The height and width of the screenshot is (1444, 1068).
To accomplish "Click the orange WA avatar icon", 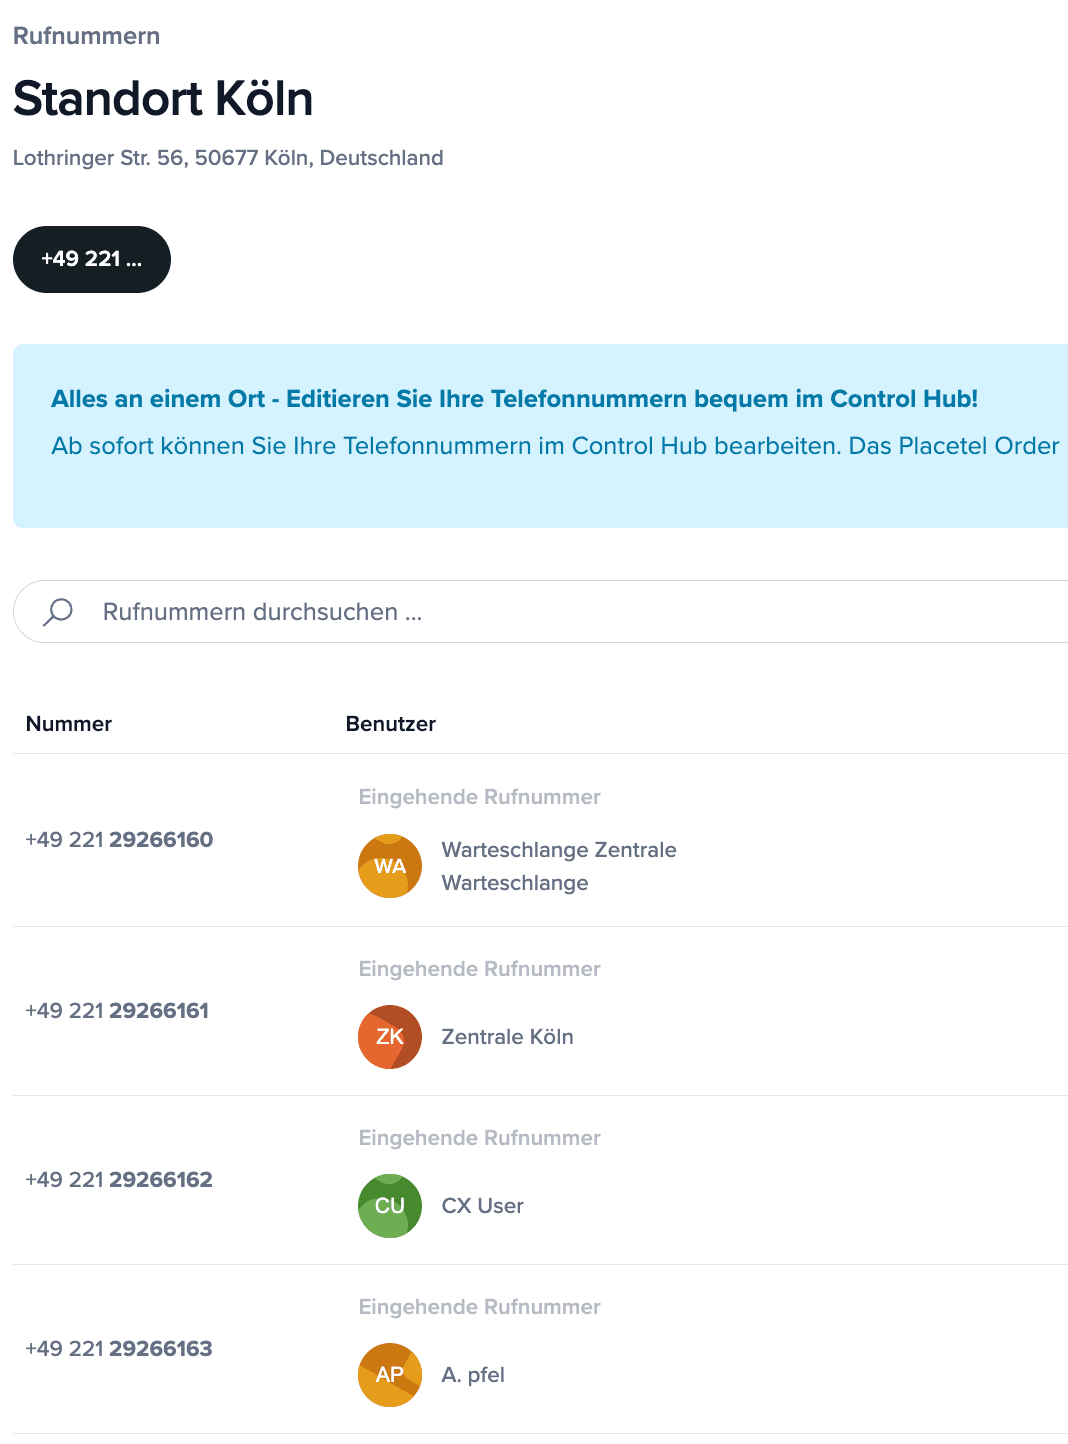I will (390, 866).
